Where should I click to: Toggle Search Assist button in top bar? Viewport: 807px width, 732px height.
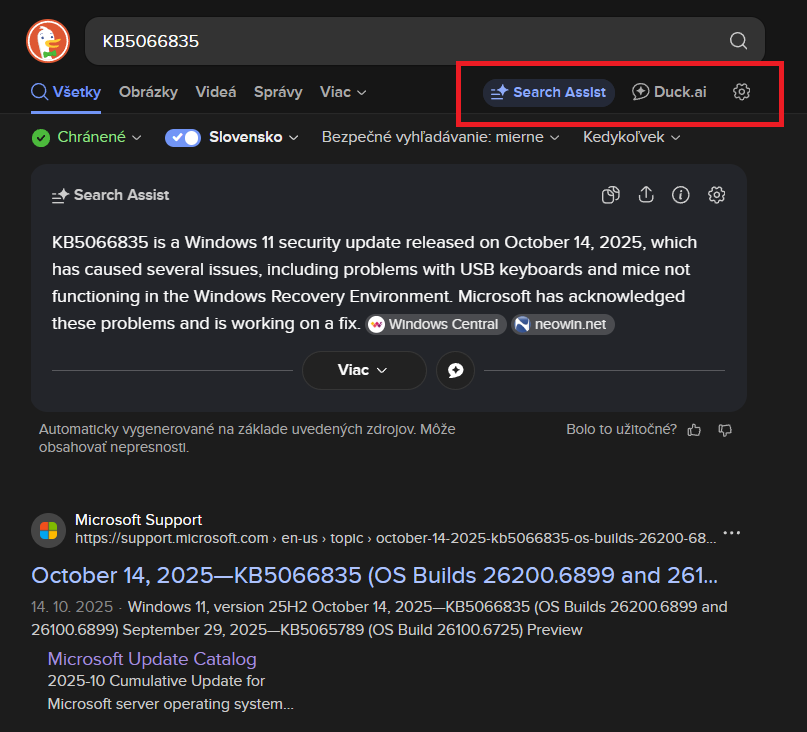(x=548, y=92)
